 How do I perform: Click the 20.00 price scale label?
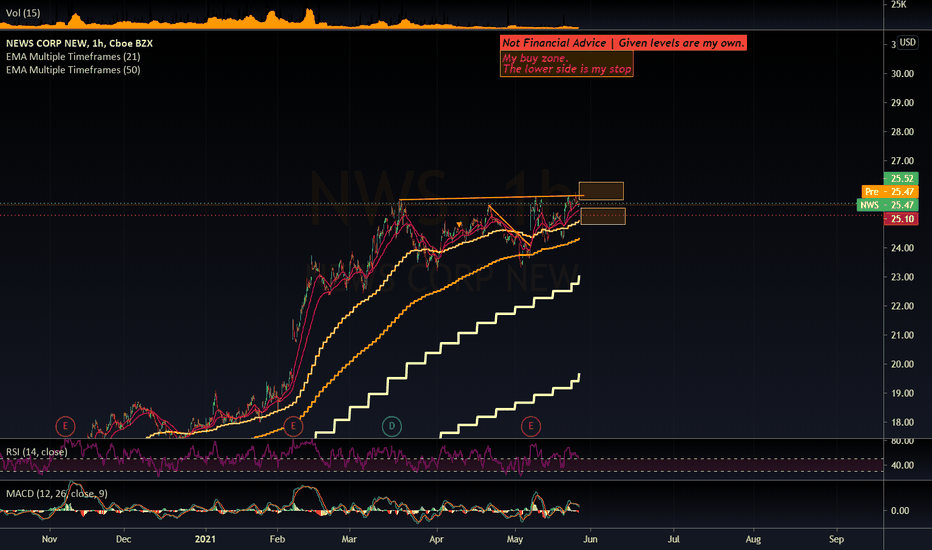click(902, 364)
